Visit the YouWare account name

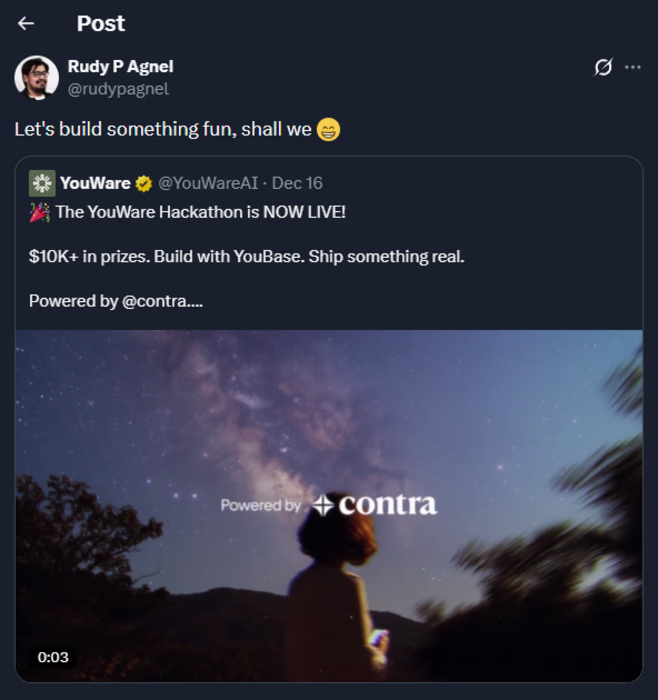pyautogui.click(x=95, y=183)
